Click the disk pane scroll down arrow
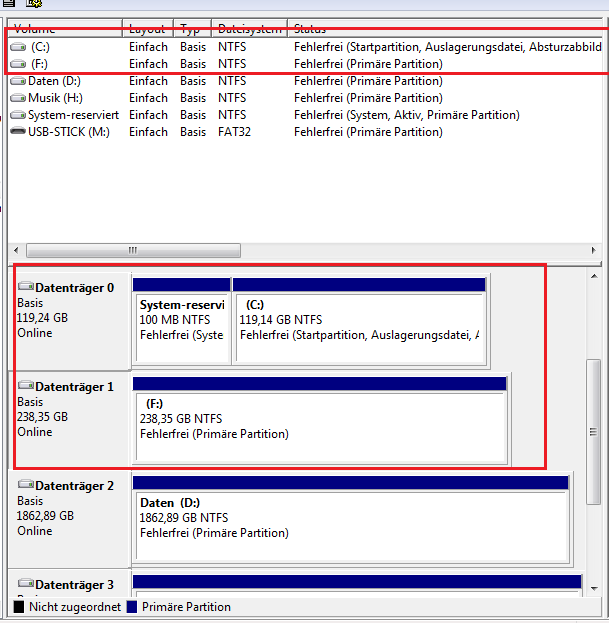The image size is (609, 623). click(x=594, y=588)
